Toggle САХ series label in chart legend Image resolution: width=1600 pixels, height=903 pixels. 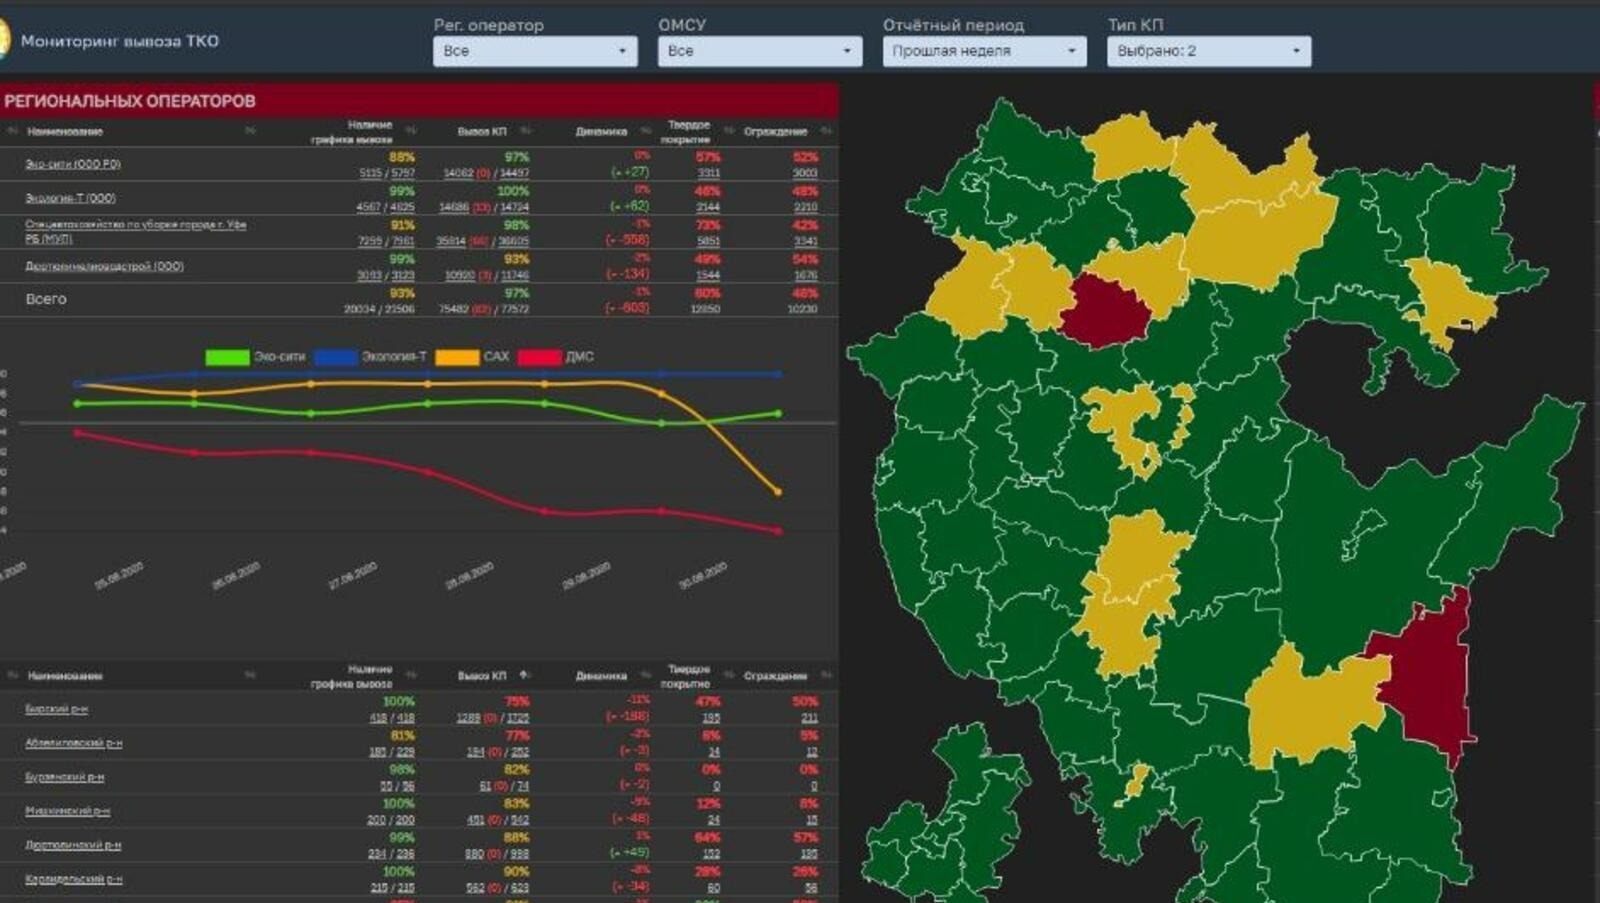[x=496, y=357]
